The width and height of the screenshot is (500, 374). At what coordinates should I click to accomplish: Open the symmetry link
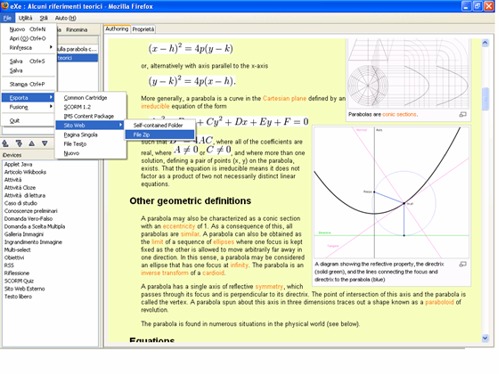269,287
